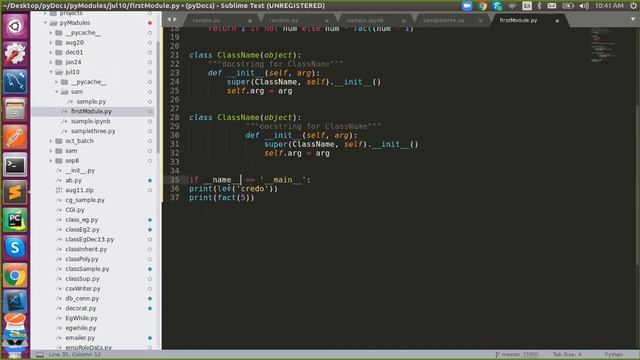The image size is (640, 360).
Task: Click Line 35, Column 12 status text
Action: pyautogui.click(x=75, y=354)
